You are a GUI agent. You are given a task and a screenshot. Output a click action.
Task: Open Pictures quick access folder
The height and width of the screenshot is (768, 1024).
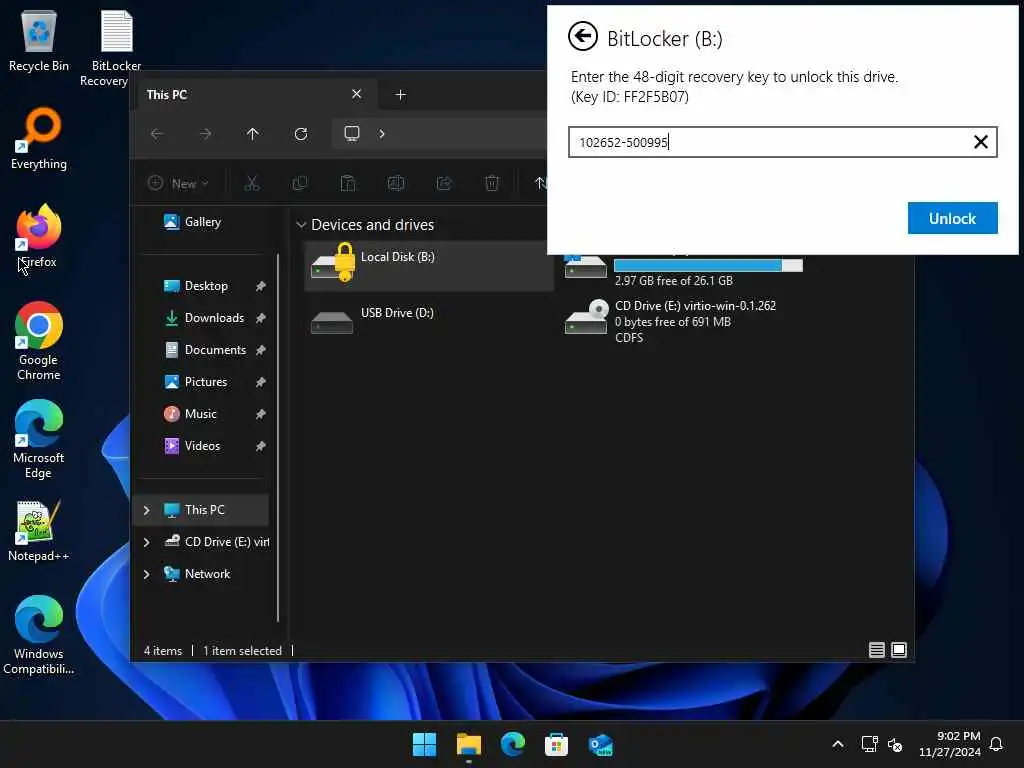pyautogui.click(x=196, y=382)
